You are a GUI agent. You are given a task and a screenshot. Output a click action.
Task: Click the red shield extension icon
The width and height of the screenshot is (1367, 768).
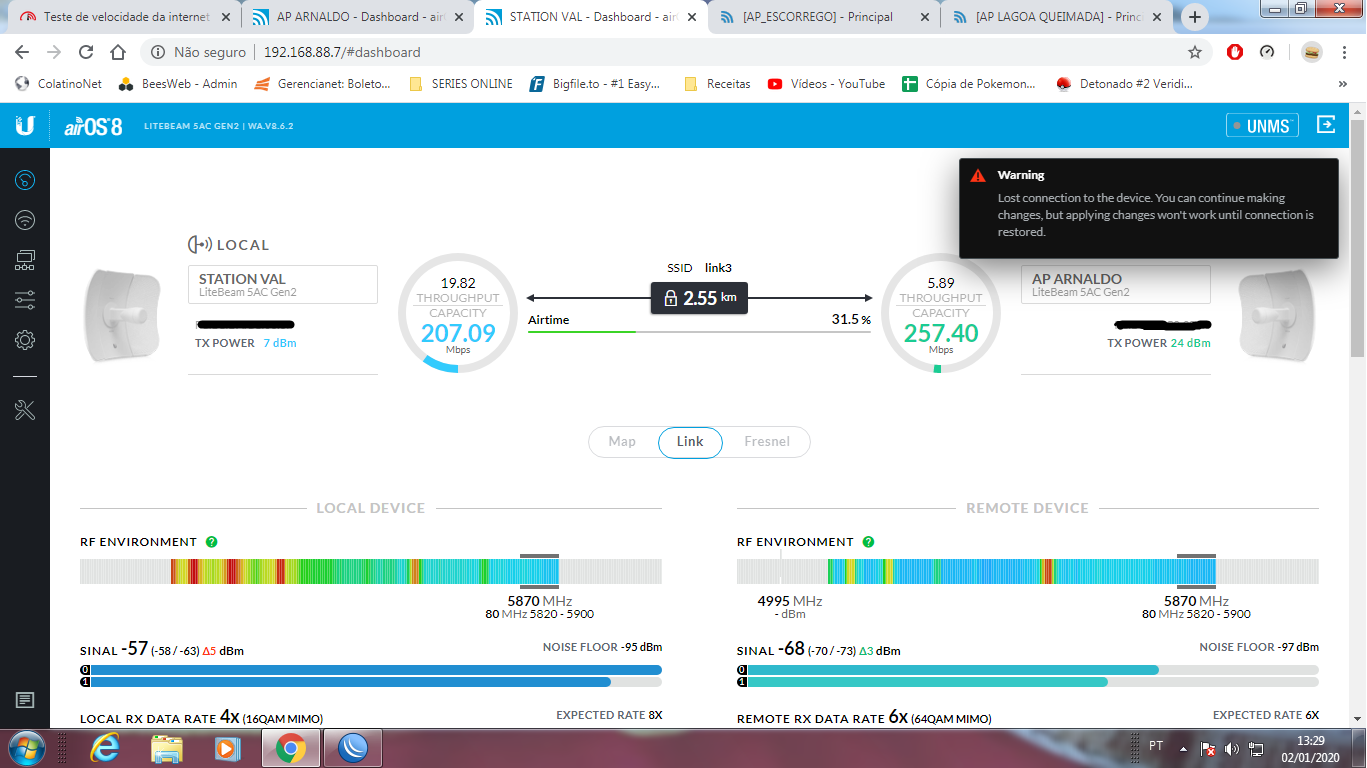coord(1235,52)
